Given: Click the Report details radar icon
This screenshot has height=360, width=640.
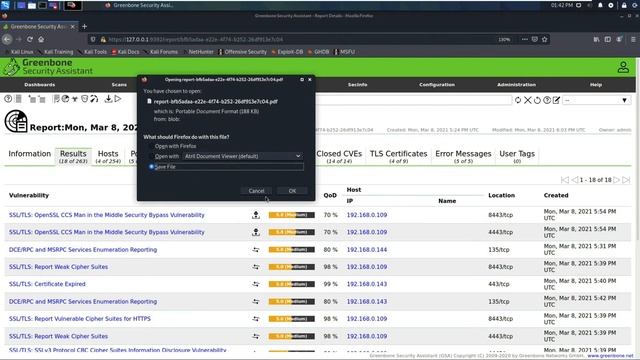Looking at the screenshot, I should point(16,122).
